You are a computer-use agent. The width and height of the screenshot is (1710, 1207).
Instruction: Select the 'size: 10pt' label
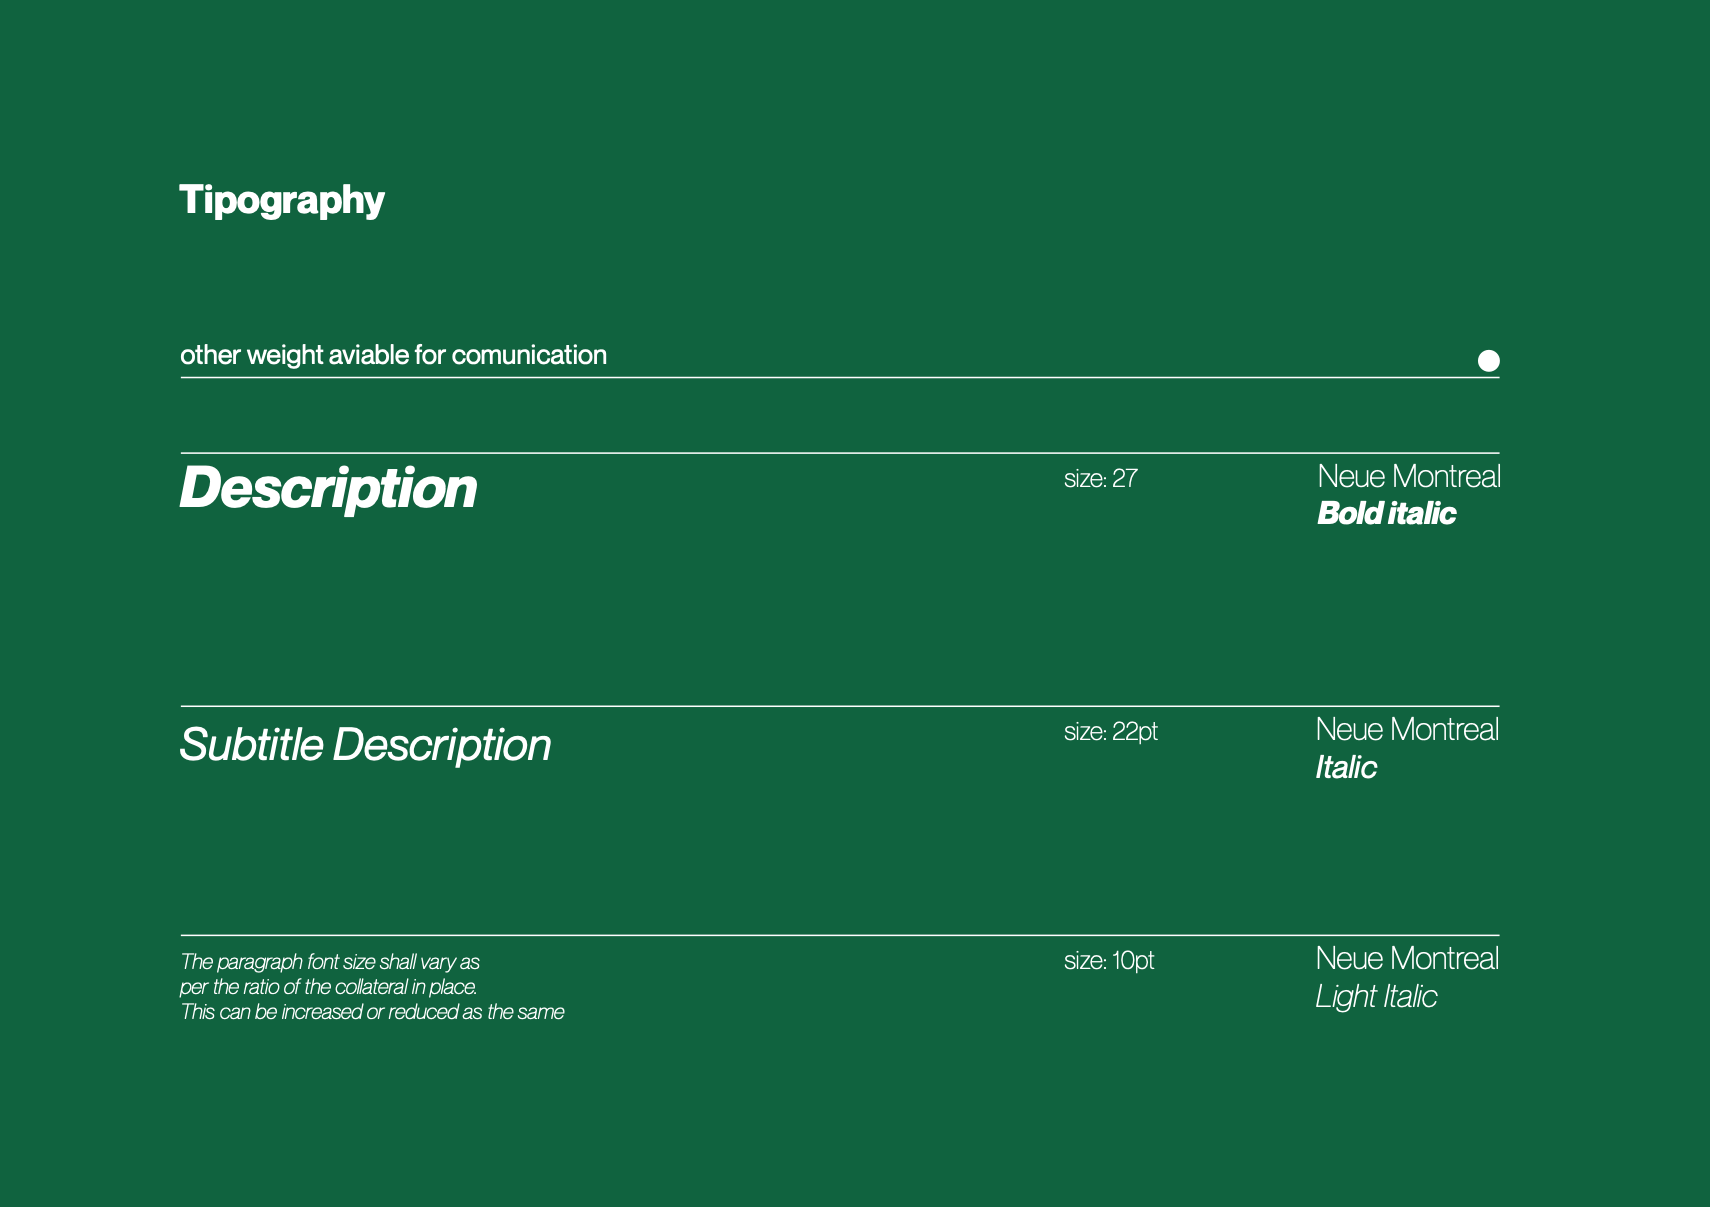click(x=1108, y=961)
